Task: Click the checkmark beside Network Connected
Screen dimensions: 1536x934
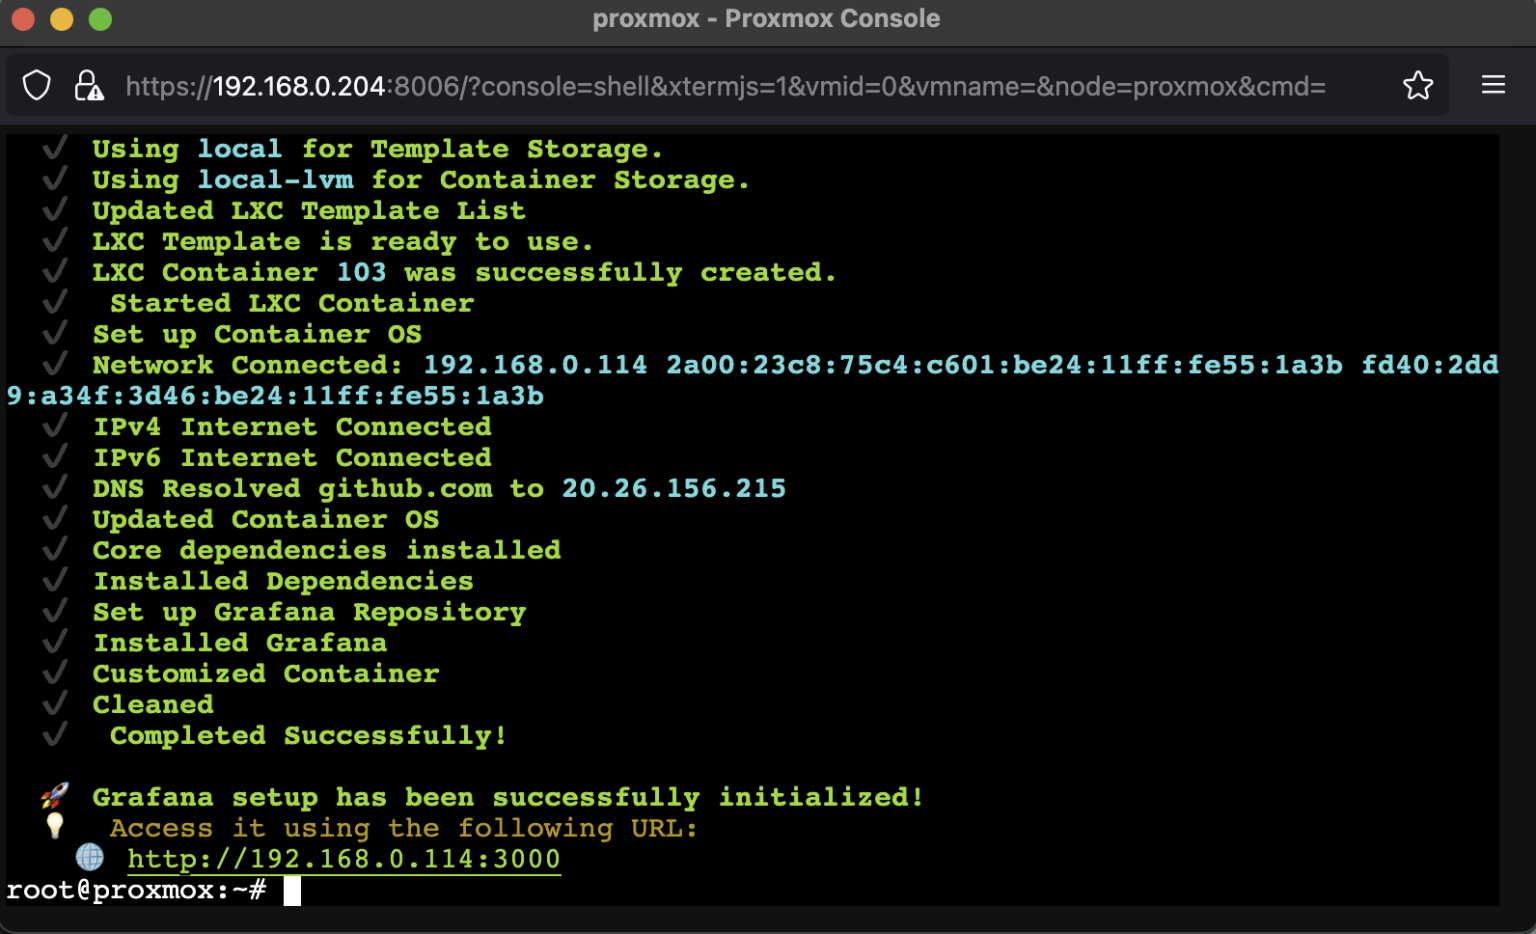Action: click(55, 363)
